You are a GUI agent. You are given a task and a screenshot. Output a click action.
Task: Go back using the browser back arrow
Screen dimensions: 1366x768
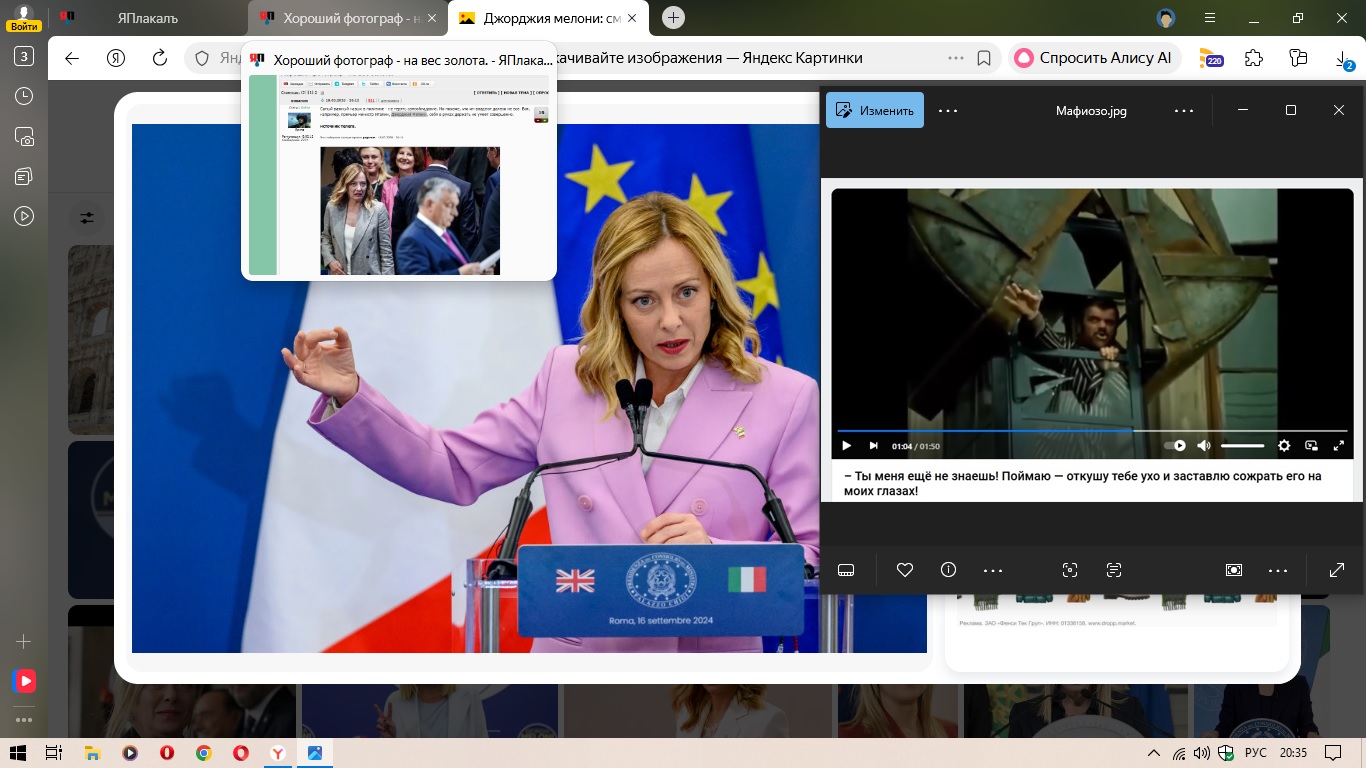click(72, 58)
